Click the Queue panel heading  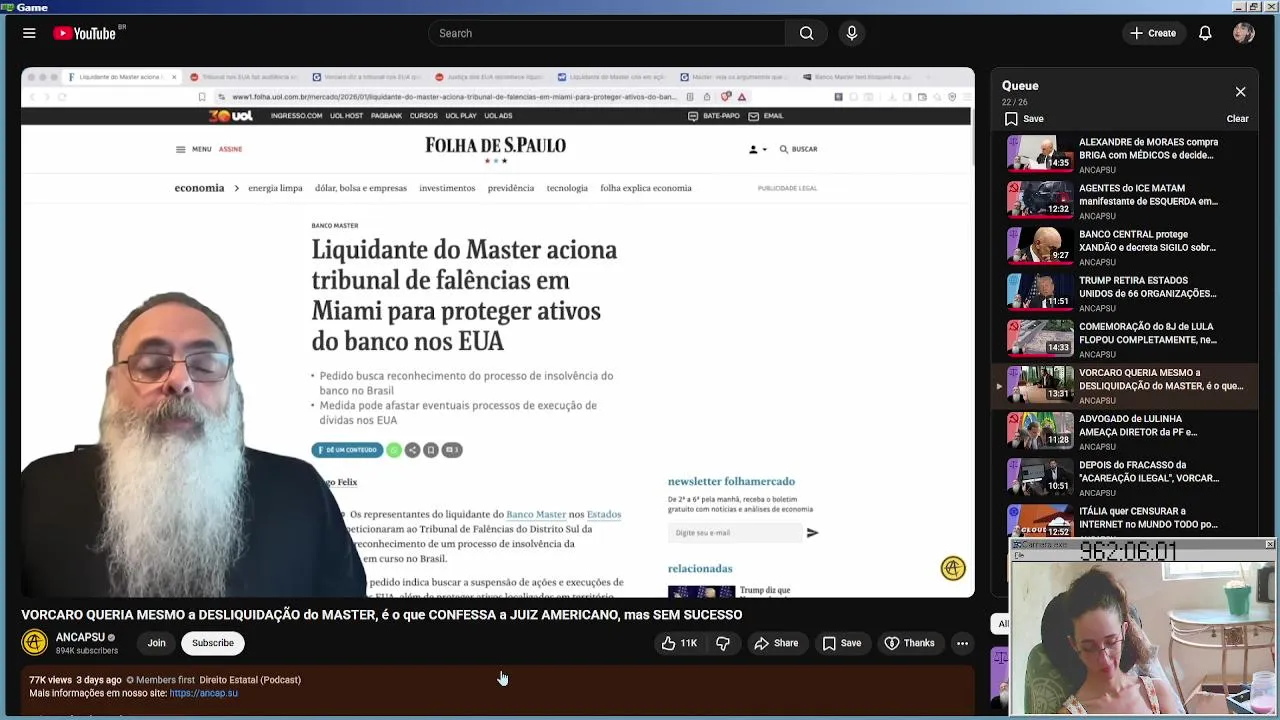[1020, 86]
